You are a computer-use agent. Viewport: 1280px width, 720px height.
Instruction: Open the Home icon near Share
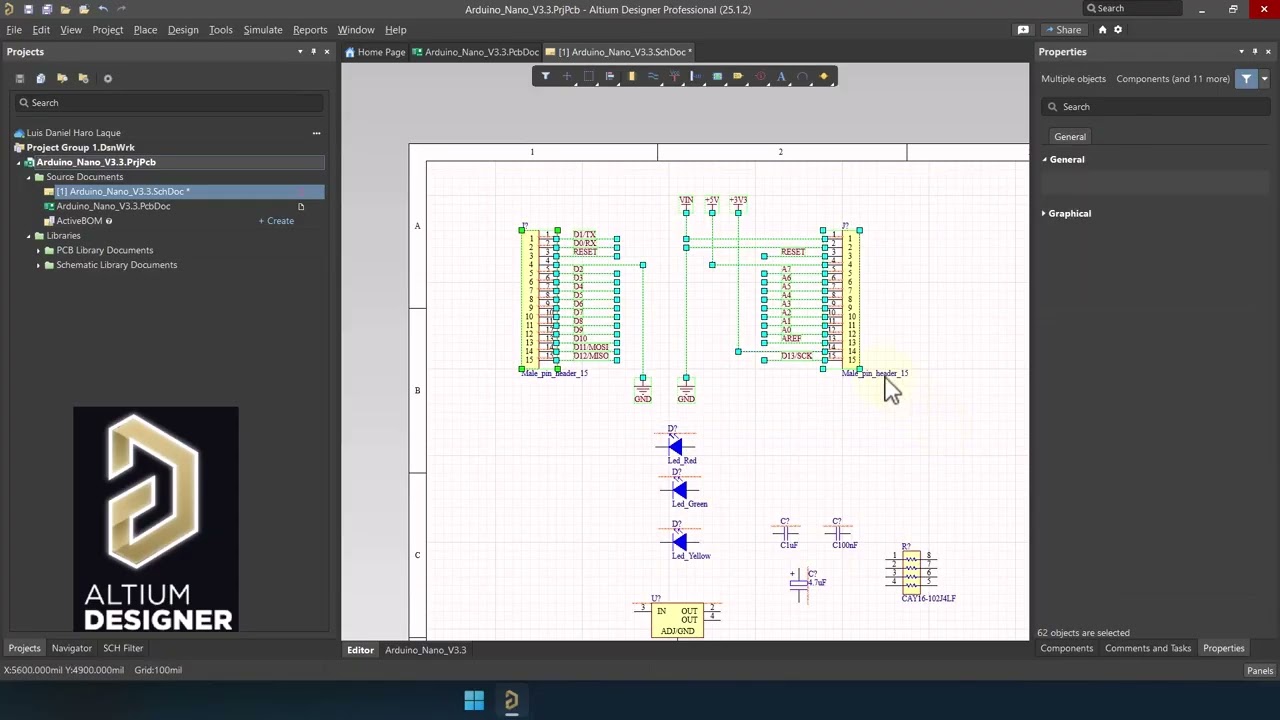coord(1102,30)
